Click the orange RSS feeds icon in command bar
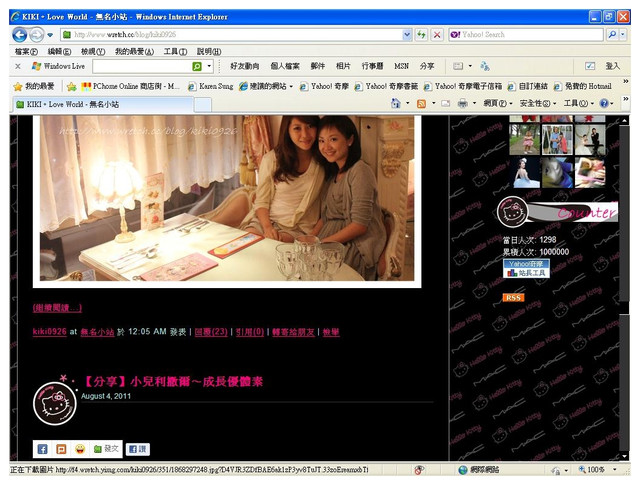 point(421,104)
